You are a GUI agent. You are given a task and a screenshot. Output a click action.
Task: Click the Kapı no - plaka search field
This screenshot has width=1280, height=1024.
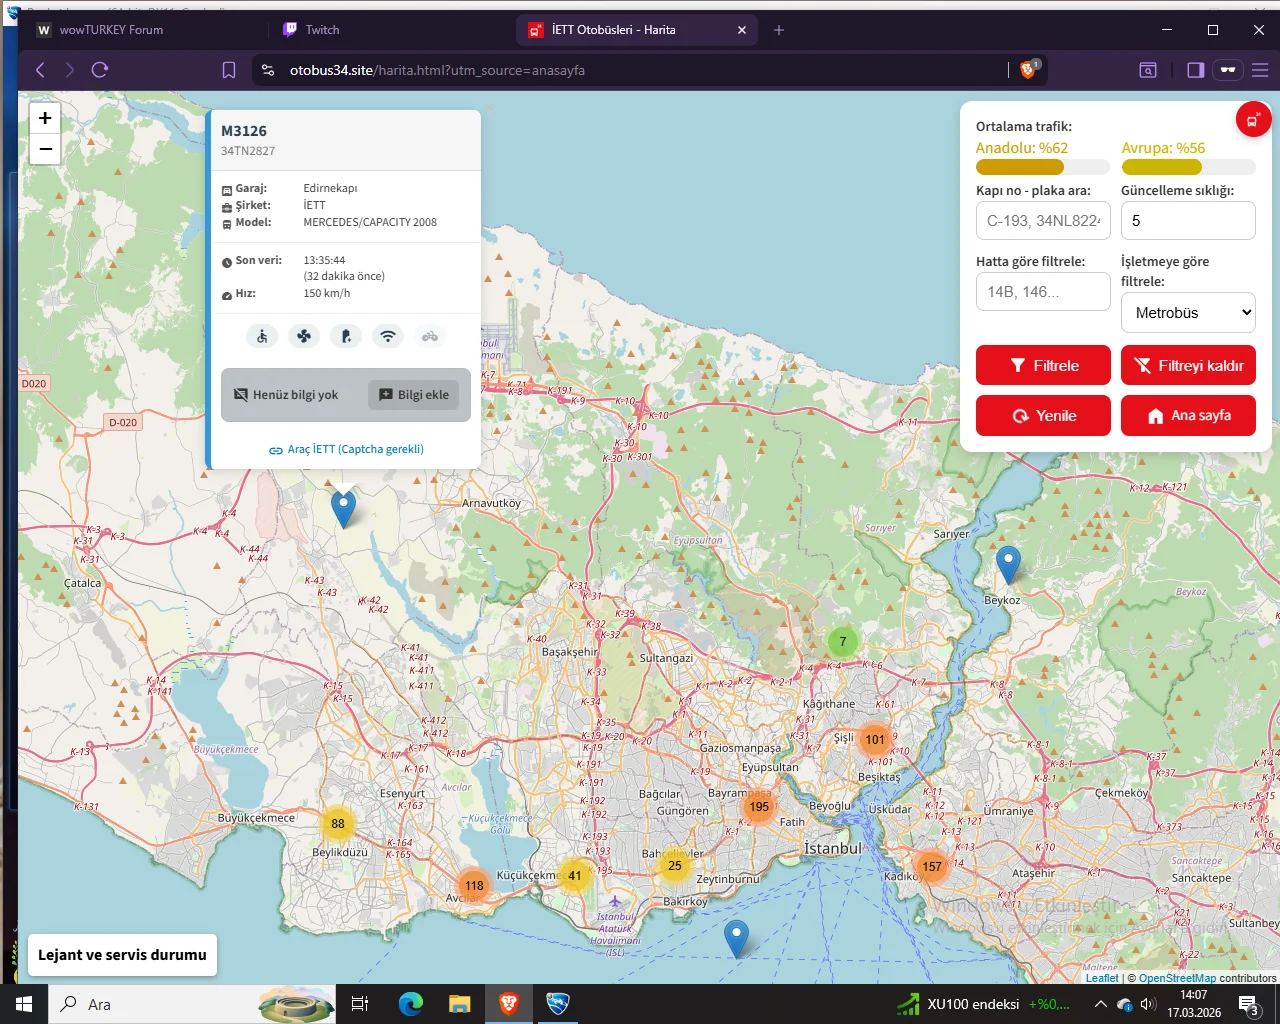1042,221
